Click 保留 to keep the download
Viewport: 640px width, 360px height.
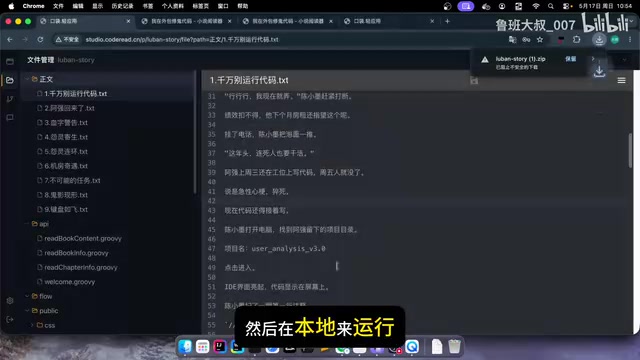pyautogui.click(x=571, y=59)
